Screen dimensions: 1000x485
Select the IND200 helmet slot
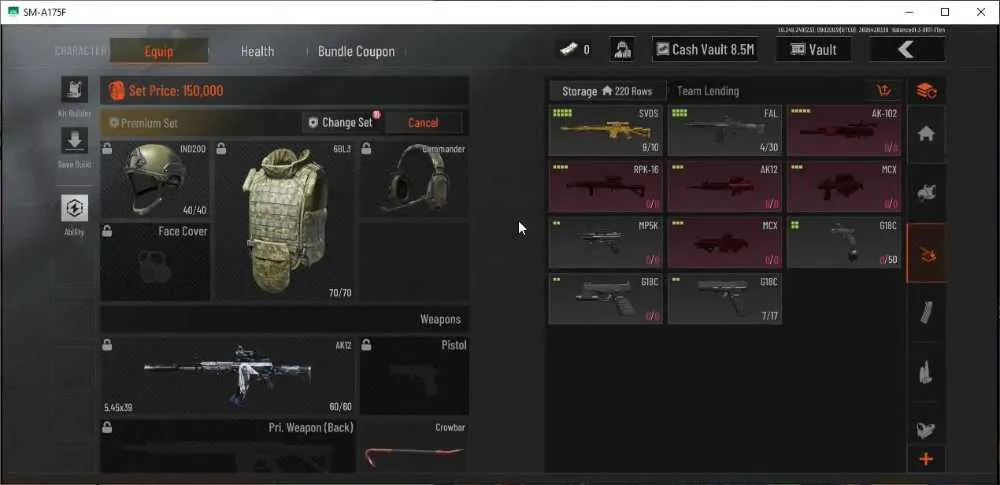[x=155, y=180]
